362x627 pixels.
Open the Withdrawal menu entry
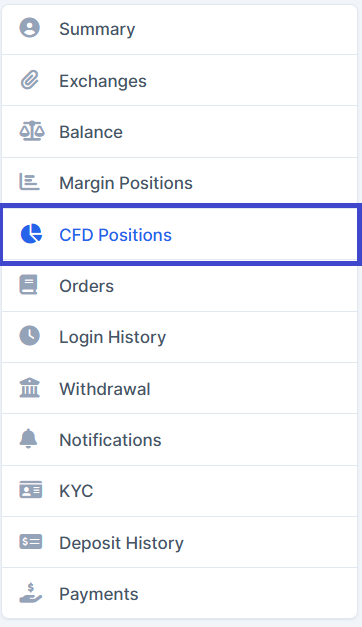[x=179, y=388]
